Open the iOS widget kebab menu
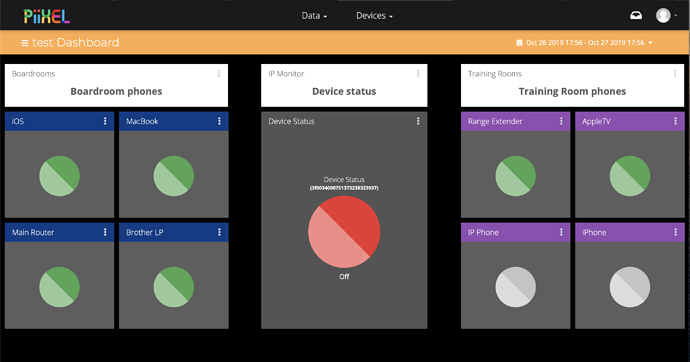Viewport: 690px width, 362px height. pyautogui.click(x=105, y=121)
